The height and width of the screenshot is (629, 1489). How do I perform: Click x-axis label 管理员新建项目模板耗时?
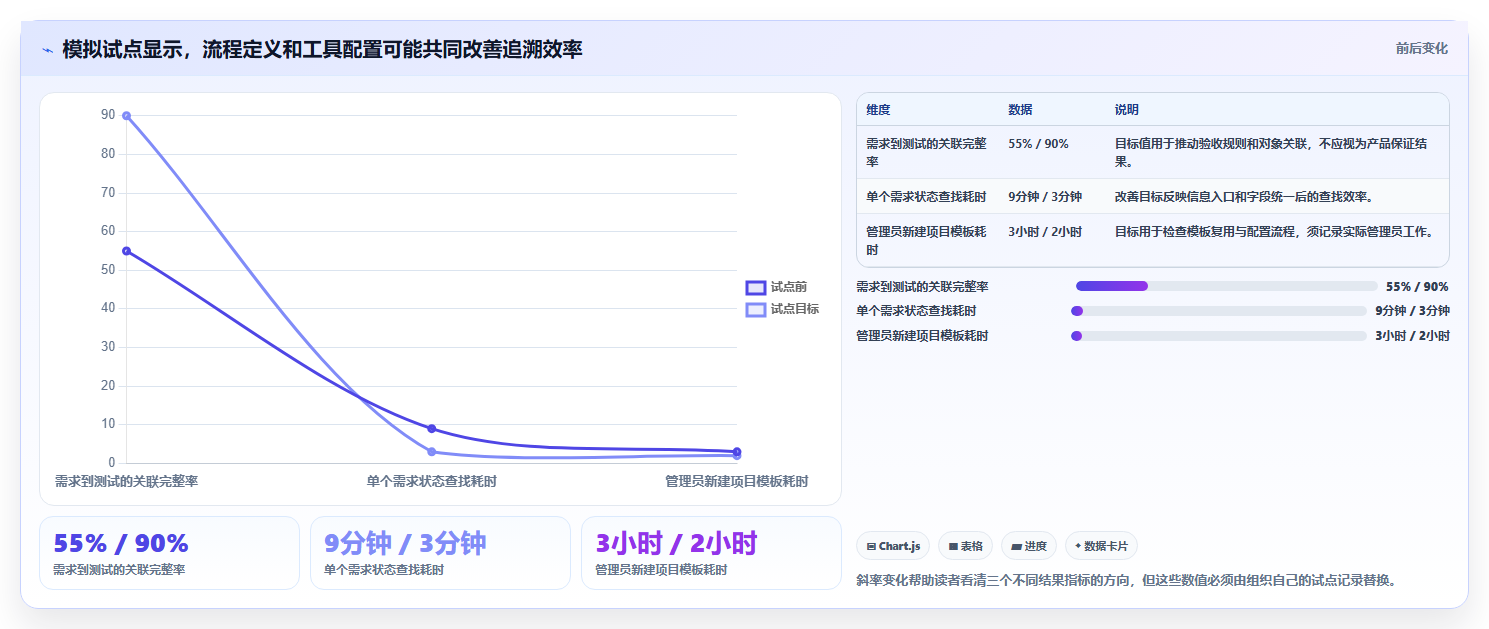tap(736, 481)
